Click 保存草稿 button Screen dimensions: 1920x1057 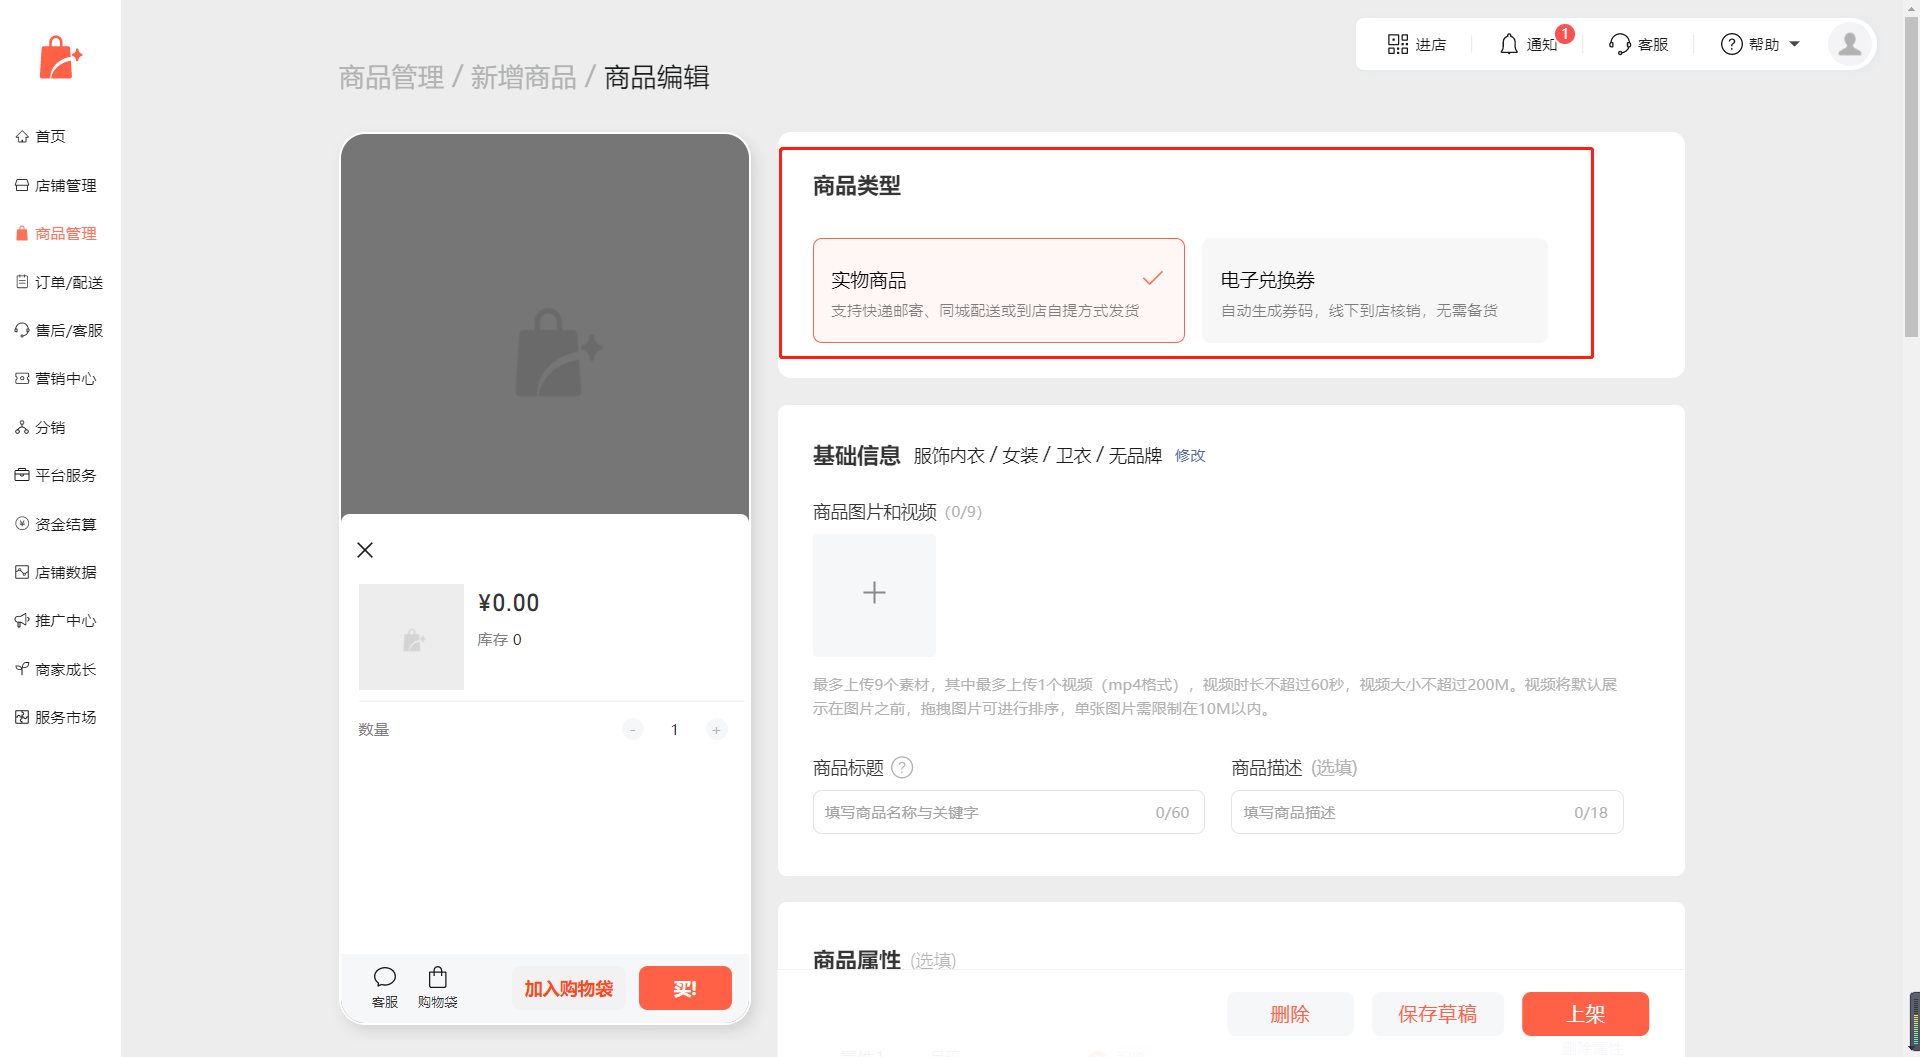click(x=1437, y=1014)
